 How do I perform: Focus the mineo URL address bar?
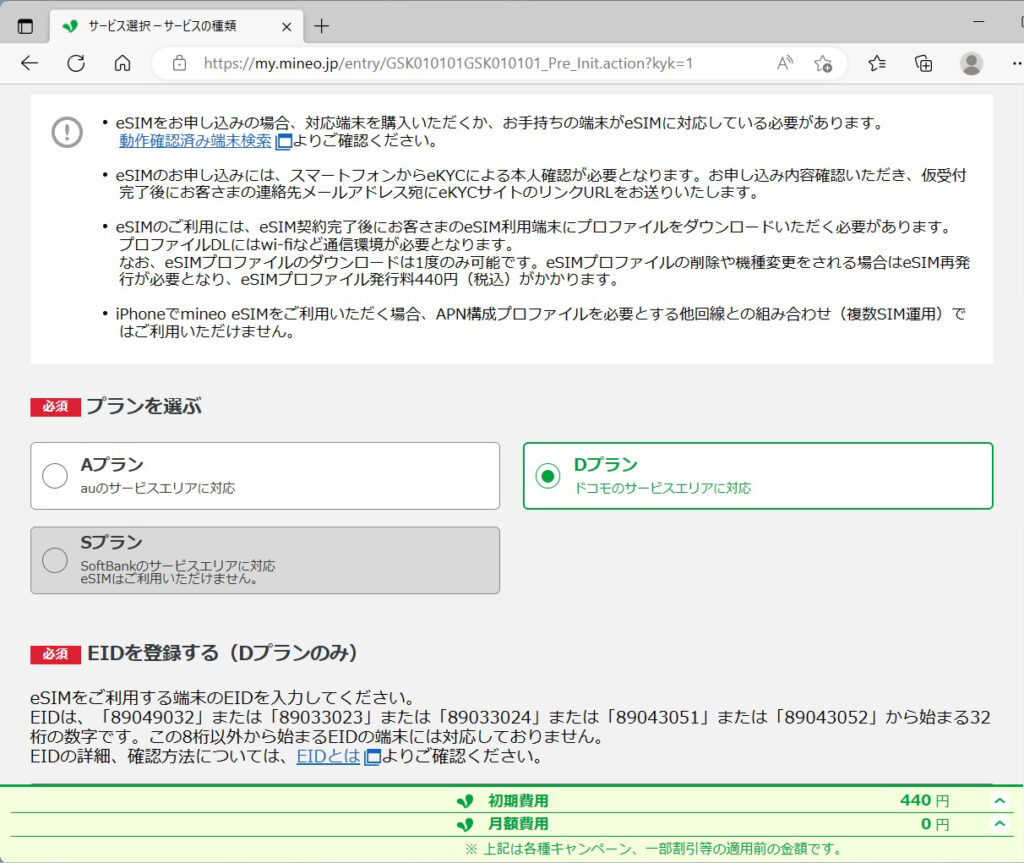pos(447,63)
